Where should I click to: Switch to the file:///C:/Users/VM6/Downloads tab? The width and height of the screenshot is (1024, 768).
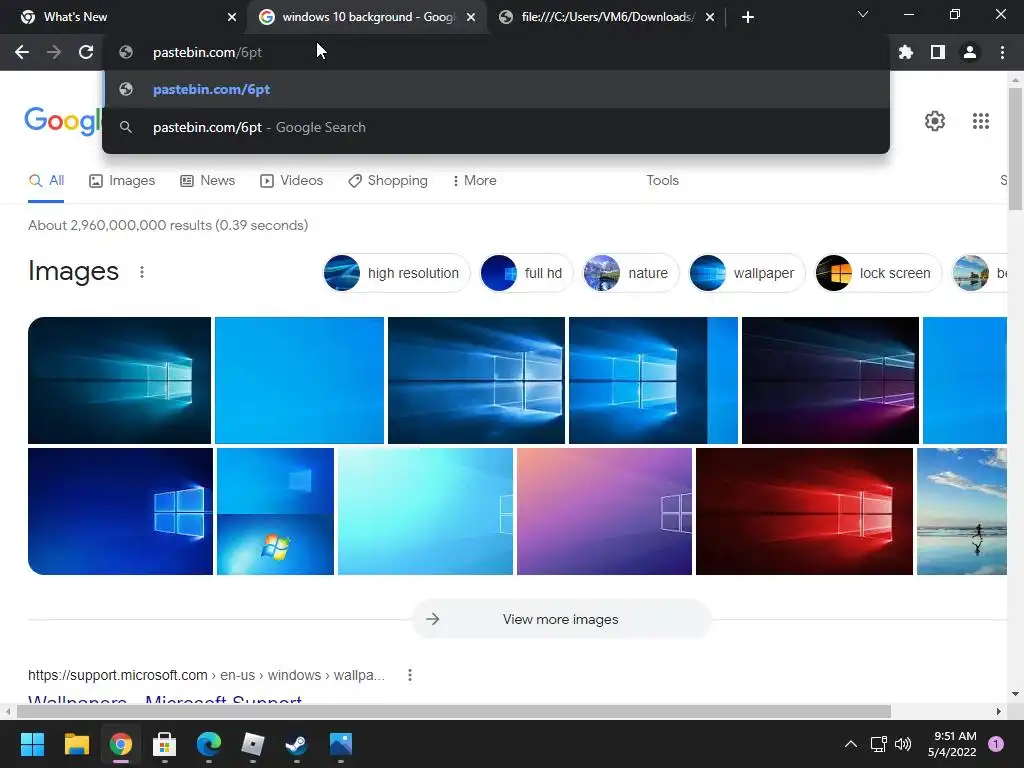607,17
